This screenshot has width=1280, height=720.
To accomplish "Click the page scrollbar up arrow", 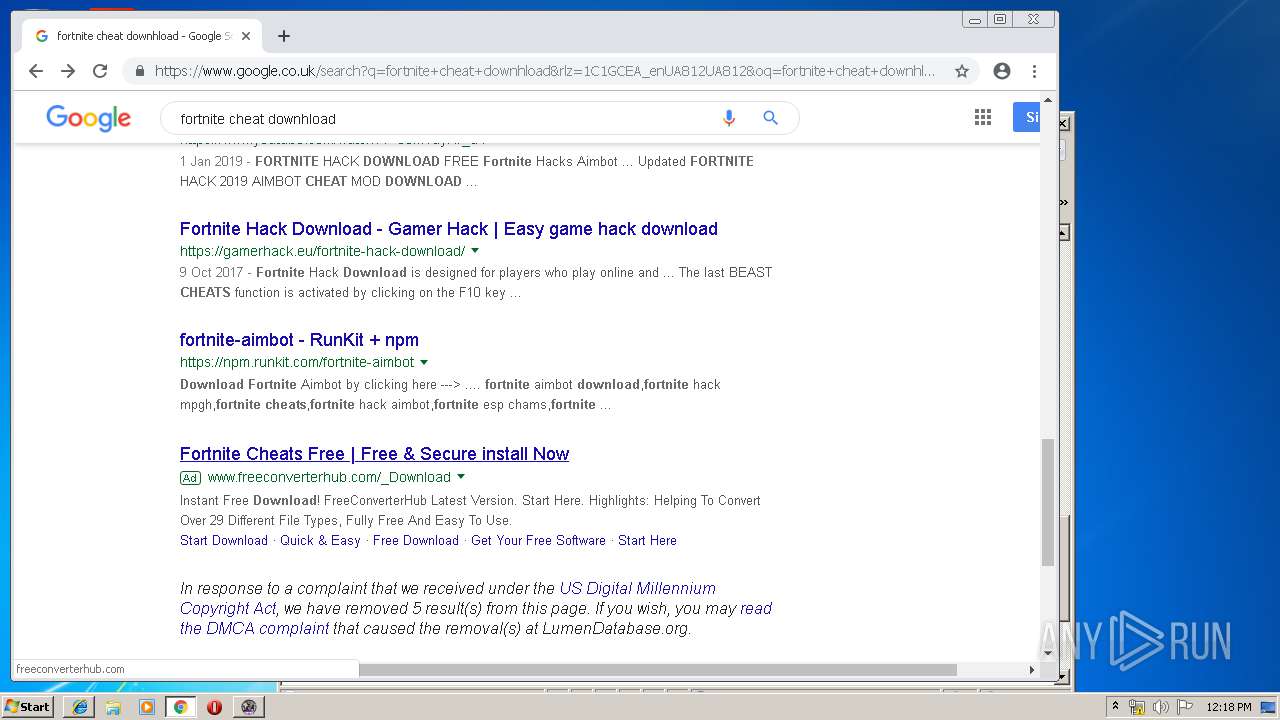I will coord(1048,100).
